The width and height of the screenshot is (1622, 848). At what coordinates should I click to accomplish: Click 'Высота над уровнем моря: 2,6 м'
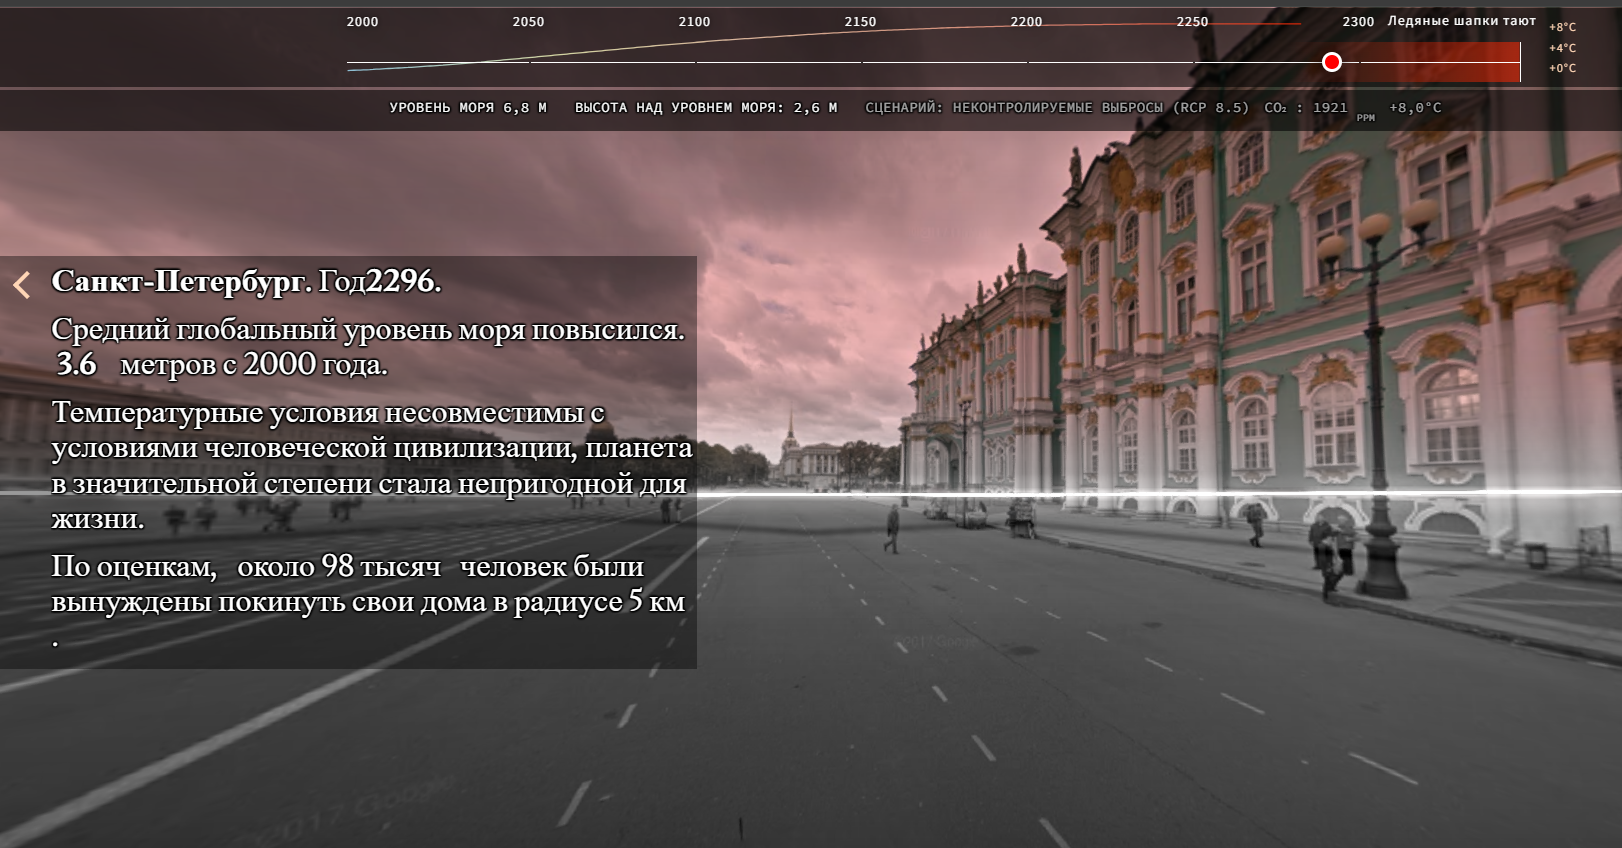[x=706, y=108]
